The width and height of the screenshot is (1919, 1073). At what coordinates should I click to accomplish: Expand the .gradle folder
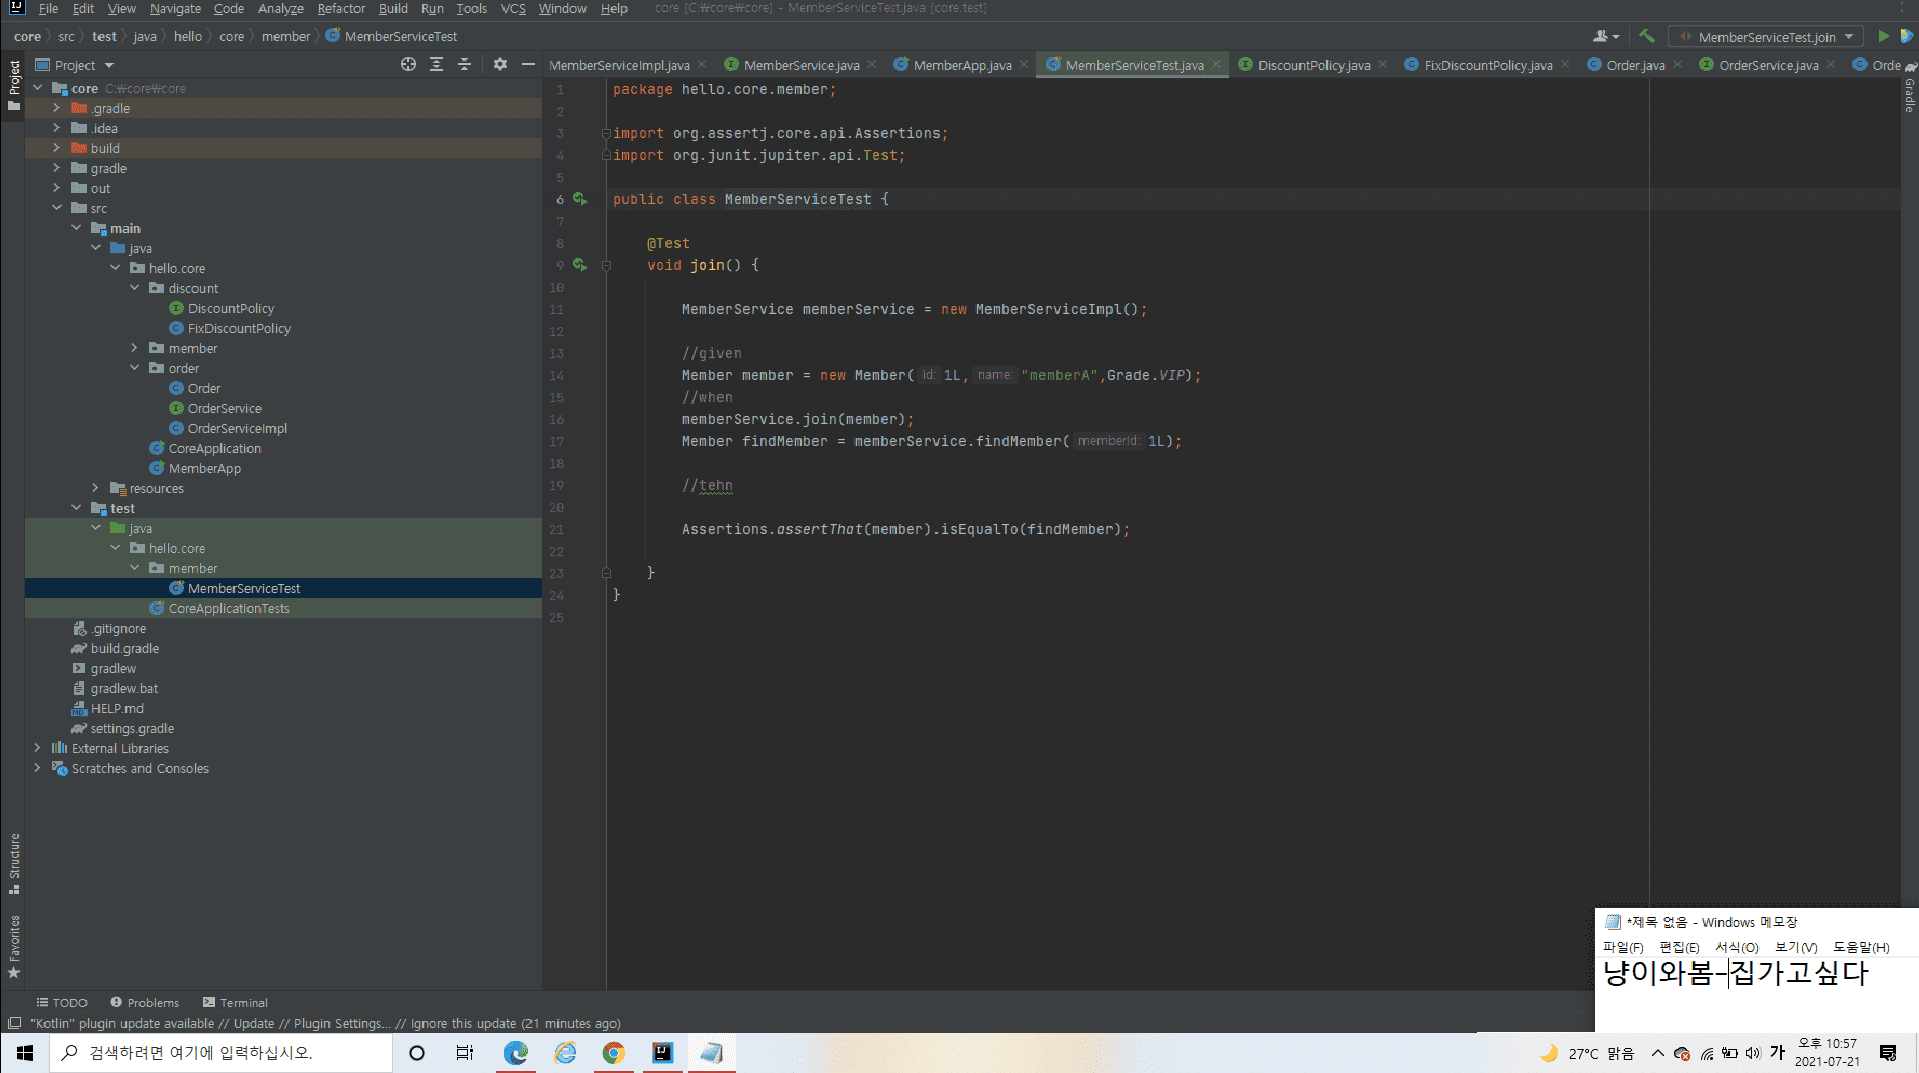tap(57, 108)
